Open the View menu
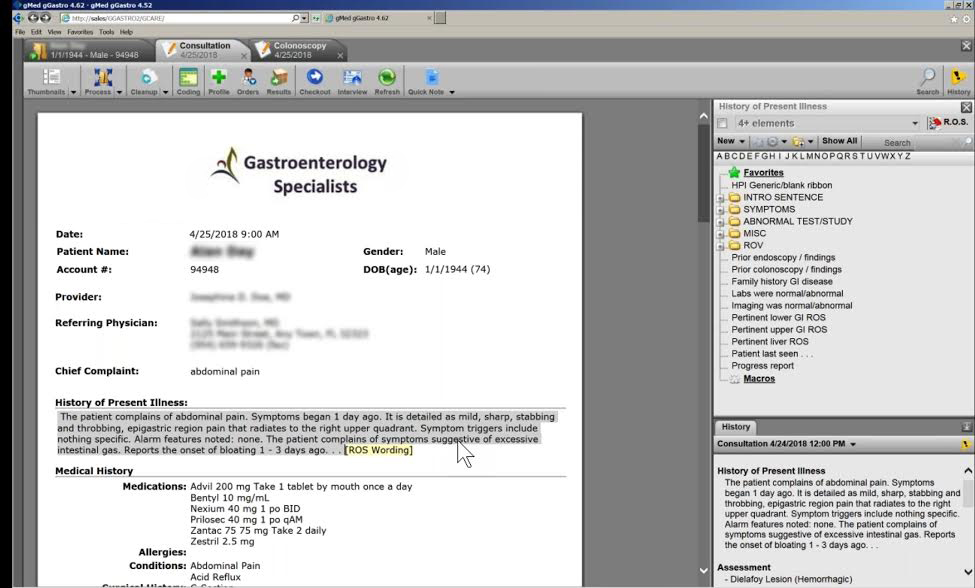 (55, 32)
